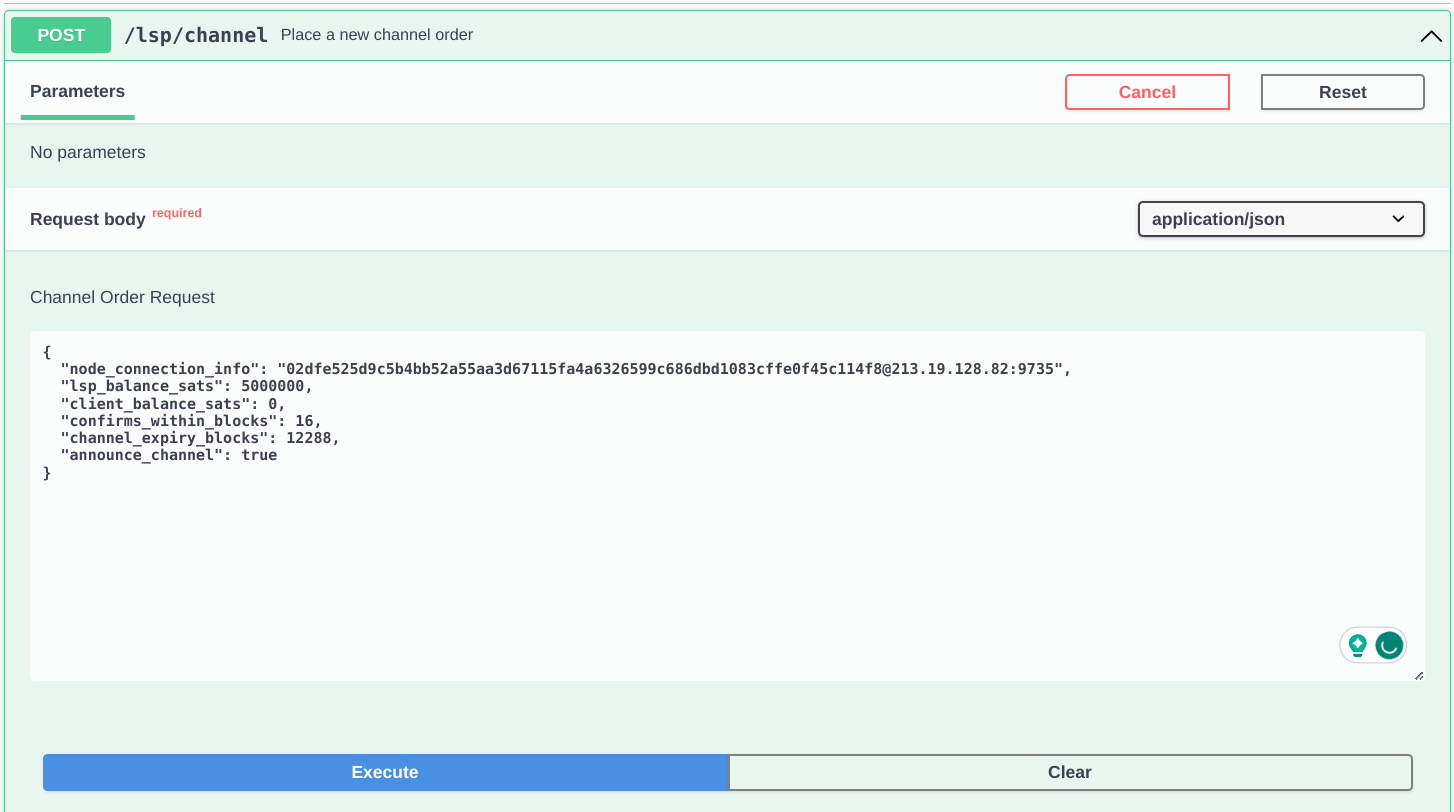This screenshot has height=812, width=1454.
Task: Click the "announce_channel": true line
Action: tap(169, 455)
